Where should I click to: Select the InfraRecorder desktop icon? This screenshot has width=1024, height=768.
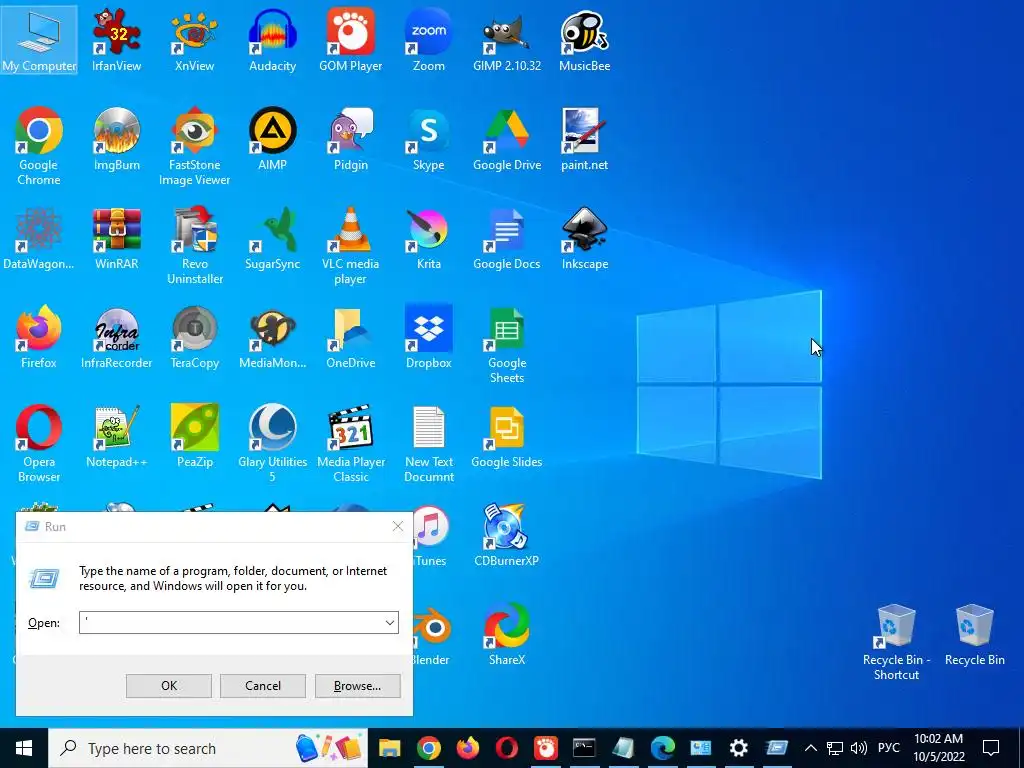tap(116, 336)
